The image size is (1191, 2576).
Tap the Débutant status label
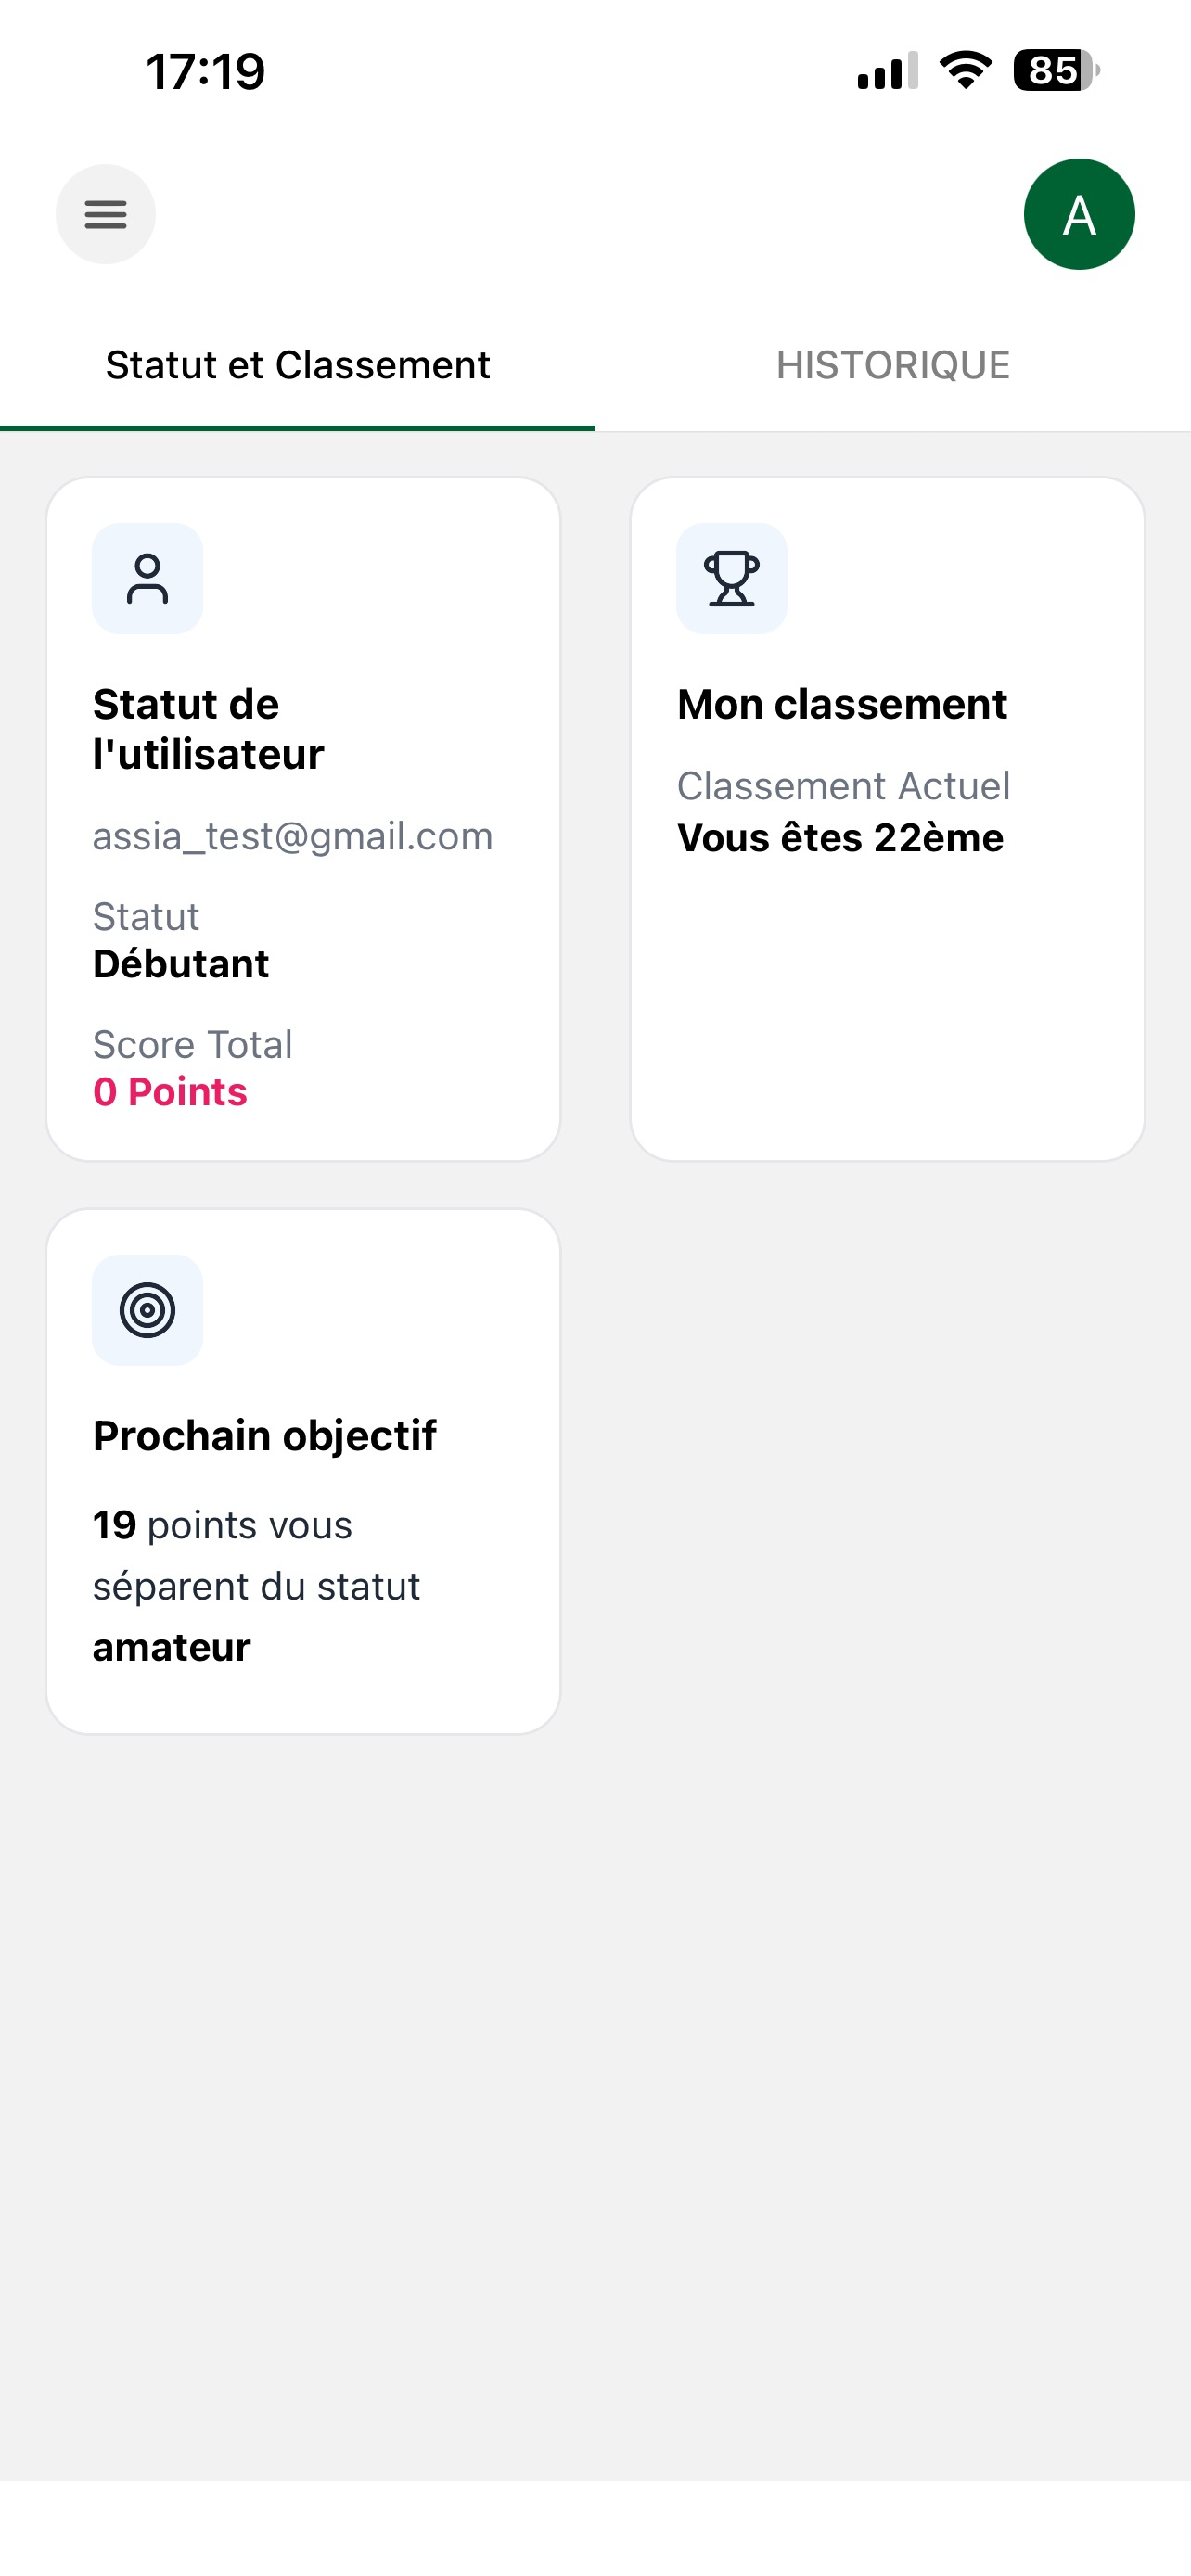click(x=181, y=964)
